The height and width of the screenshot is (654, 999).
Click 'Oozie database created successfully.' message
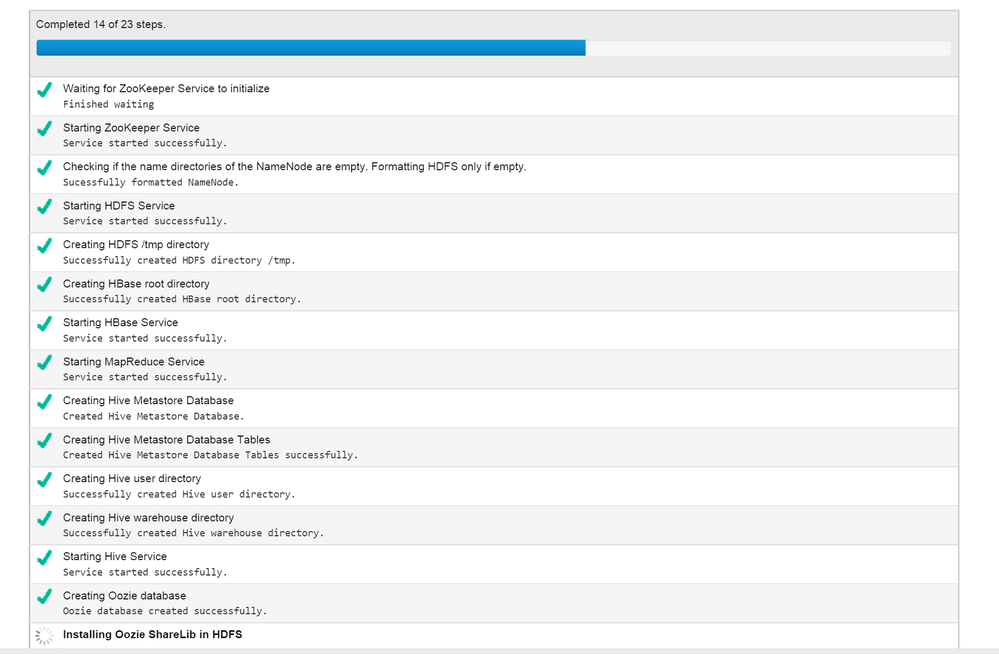tap(165, 611)
